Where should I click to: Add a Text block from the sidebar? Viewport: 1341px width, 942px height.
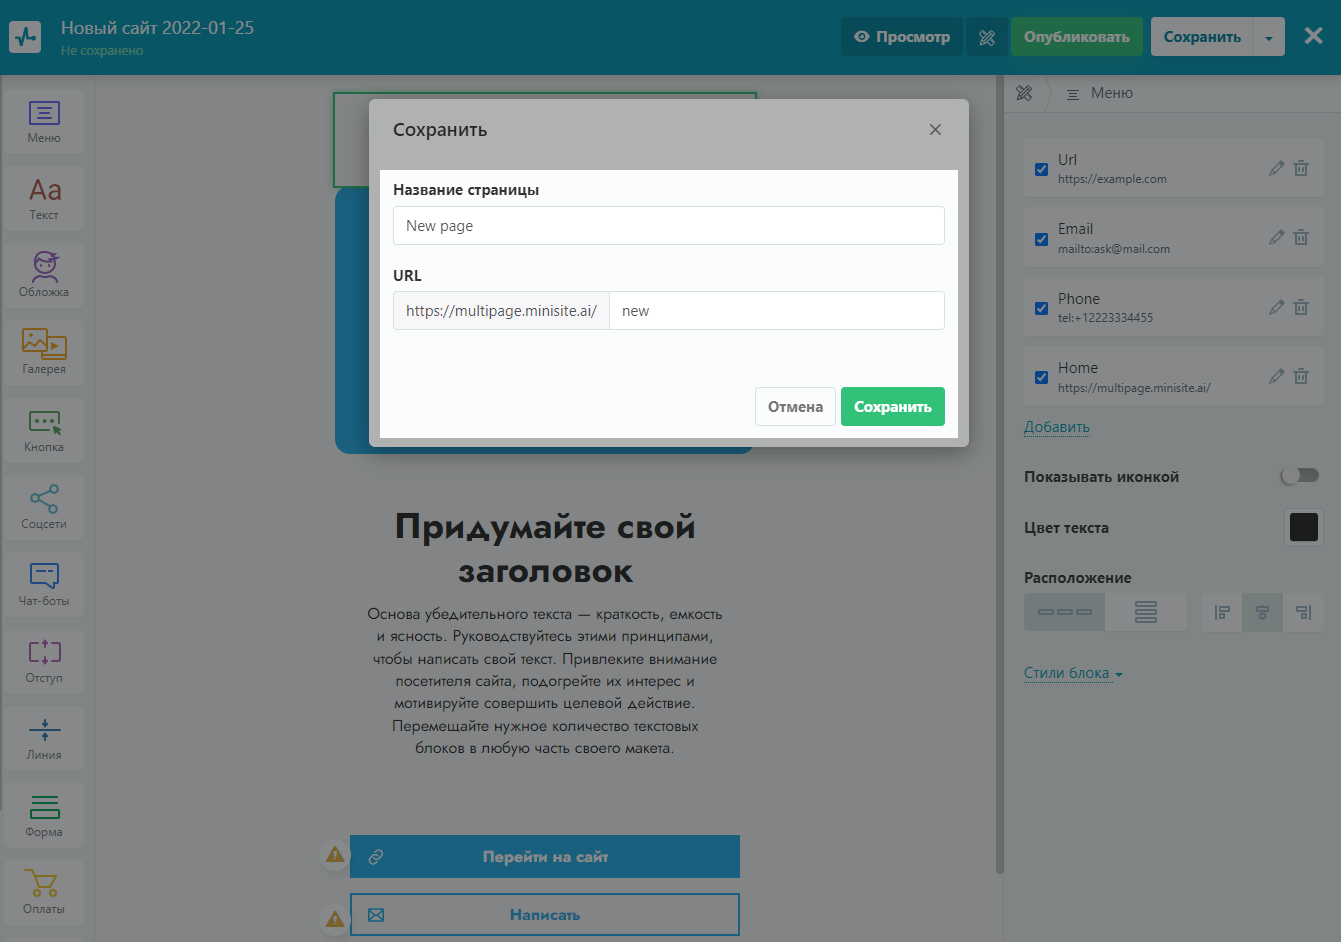point(44,199)
